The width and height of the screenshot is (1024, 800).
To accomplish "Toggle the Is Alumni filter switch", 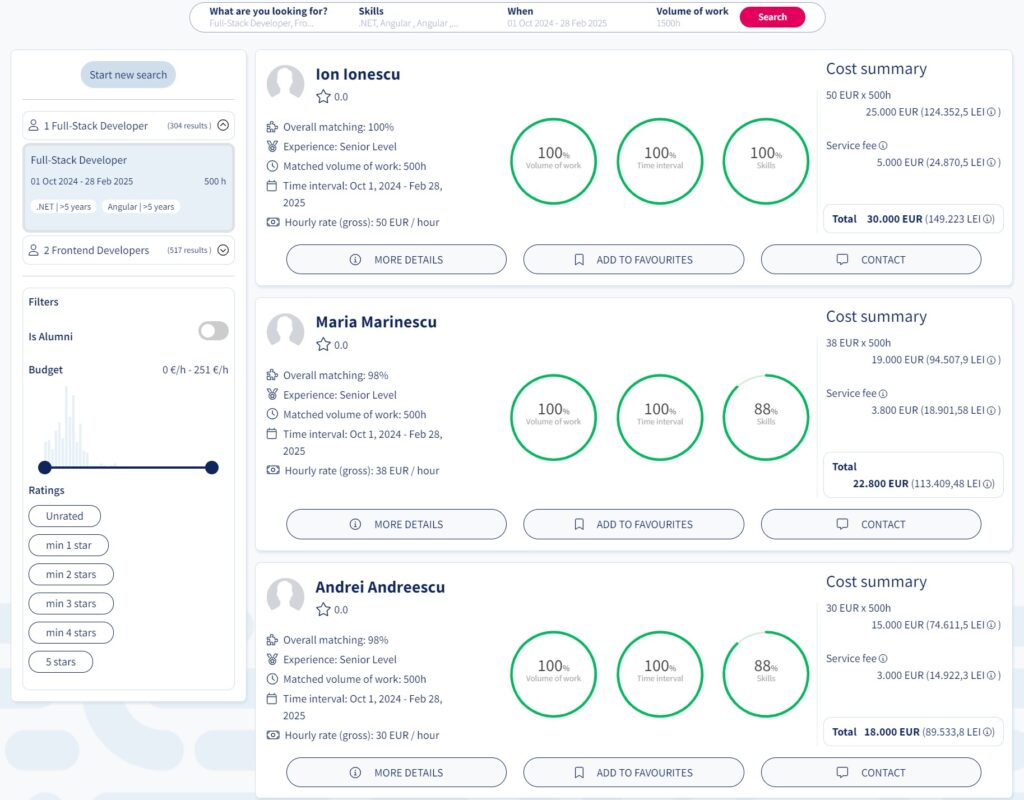I will point(213,331).
